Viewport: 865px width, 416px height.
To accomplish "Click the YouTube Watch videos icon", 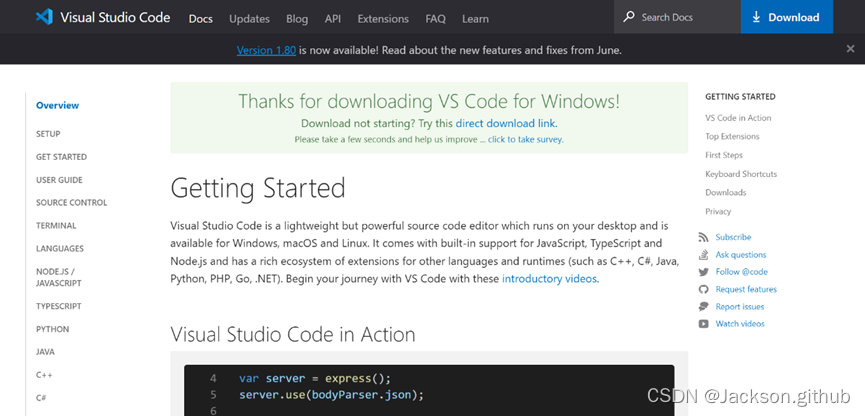I will coord(704,324).
